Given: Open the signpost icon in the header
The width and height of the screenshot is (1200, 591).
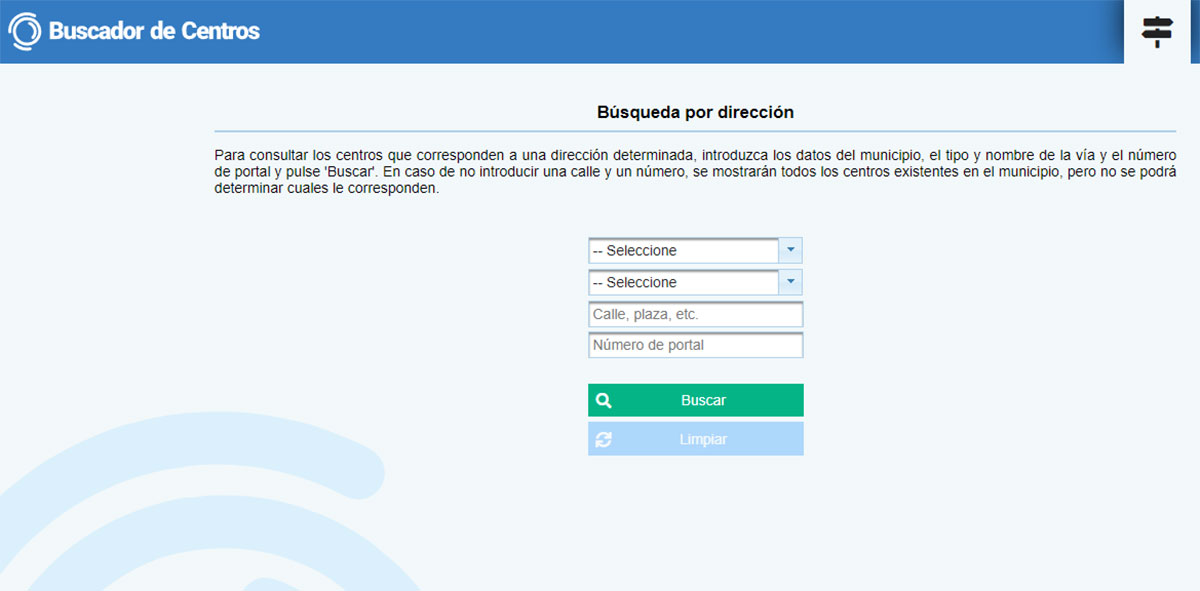Looking at the screenshot, I should click(x=1157, y=32).
